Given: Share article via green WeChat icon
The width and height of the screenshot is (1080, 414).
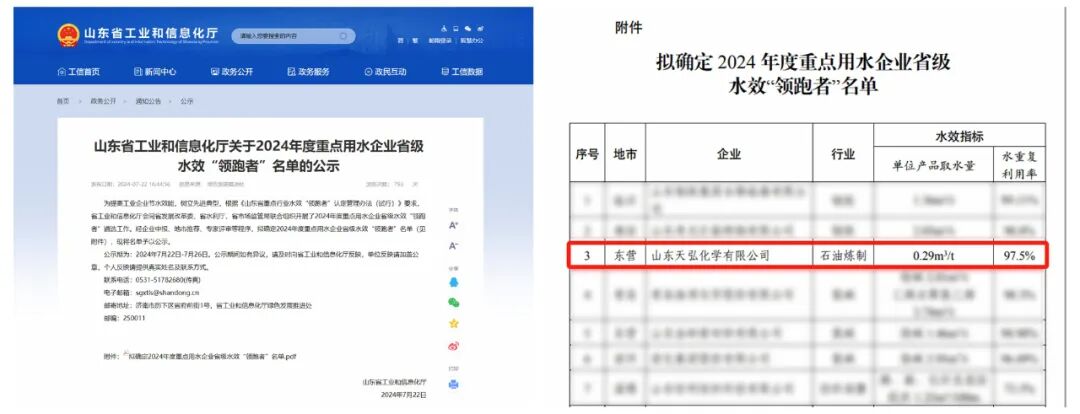Looking at the screenshot, I should (x=453, y=302).
